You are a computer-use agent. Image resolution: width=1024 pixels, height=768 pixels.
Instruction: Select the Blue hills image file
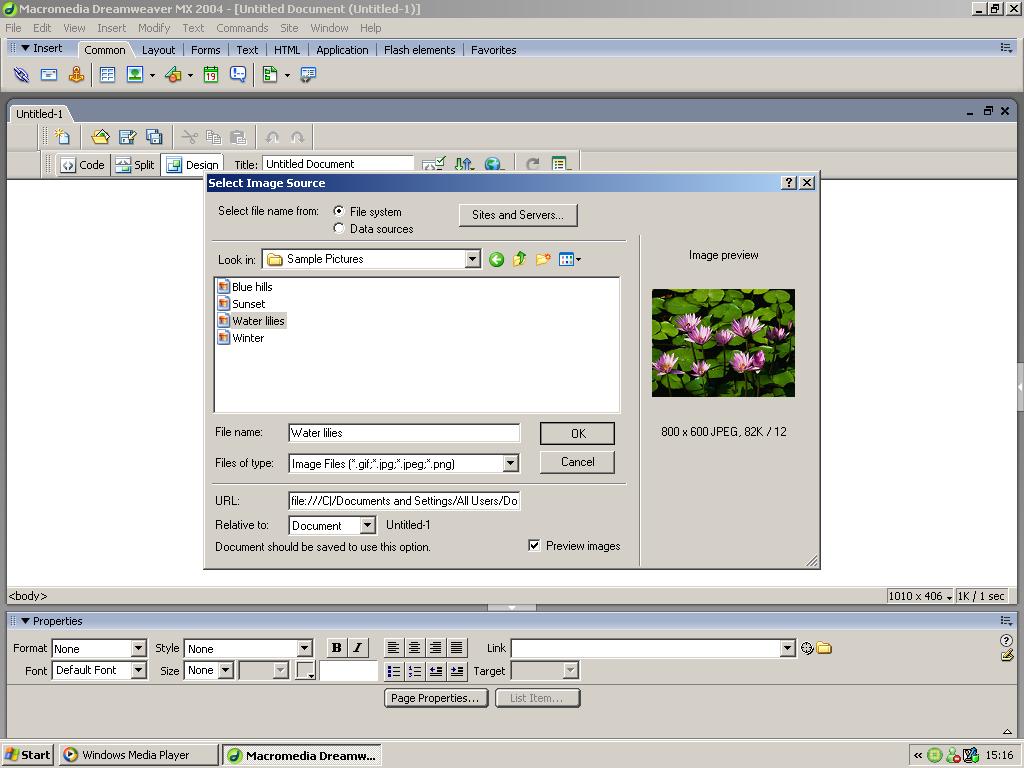point(251,287)
